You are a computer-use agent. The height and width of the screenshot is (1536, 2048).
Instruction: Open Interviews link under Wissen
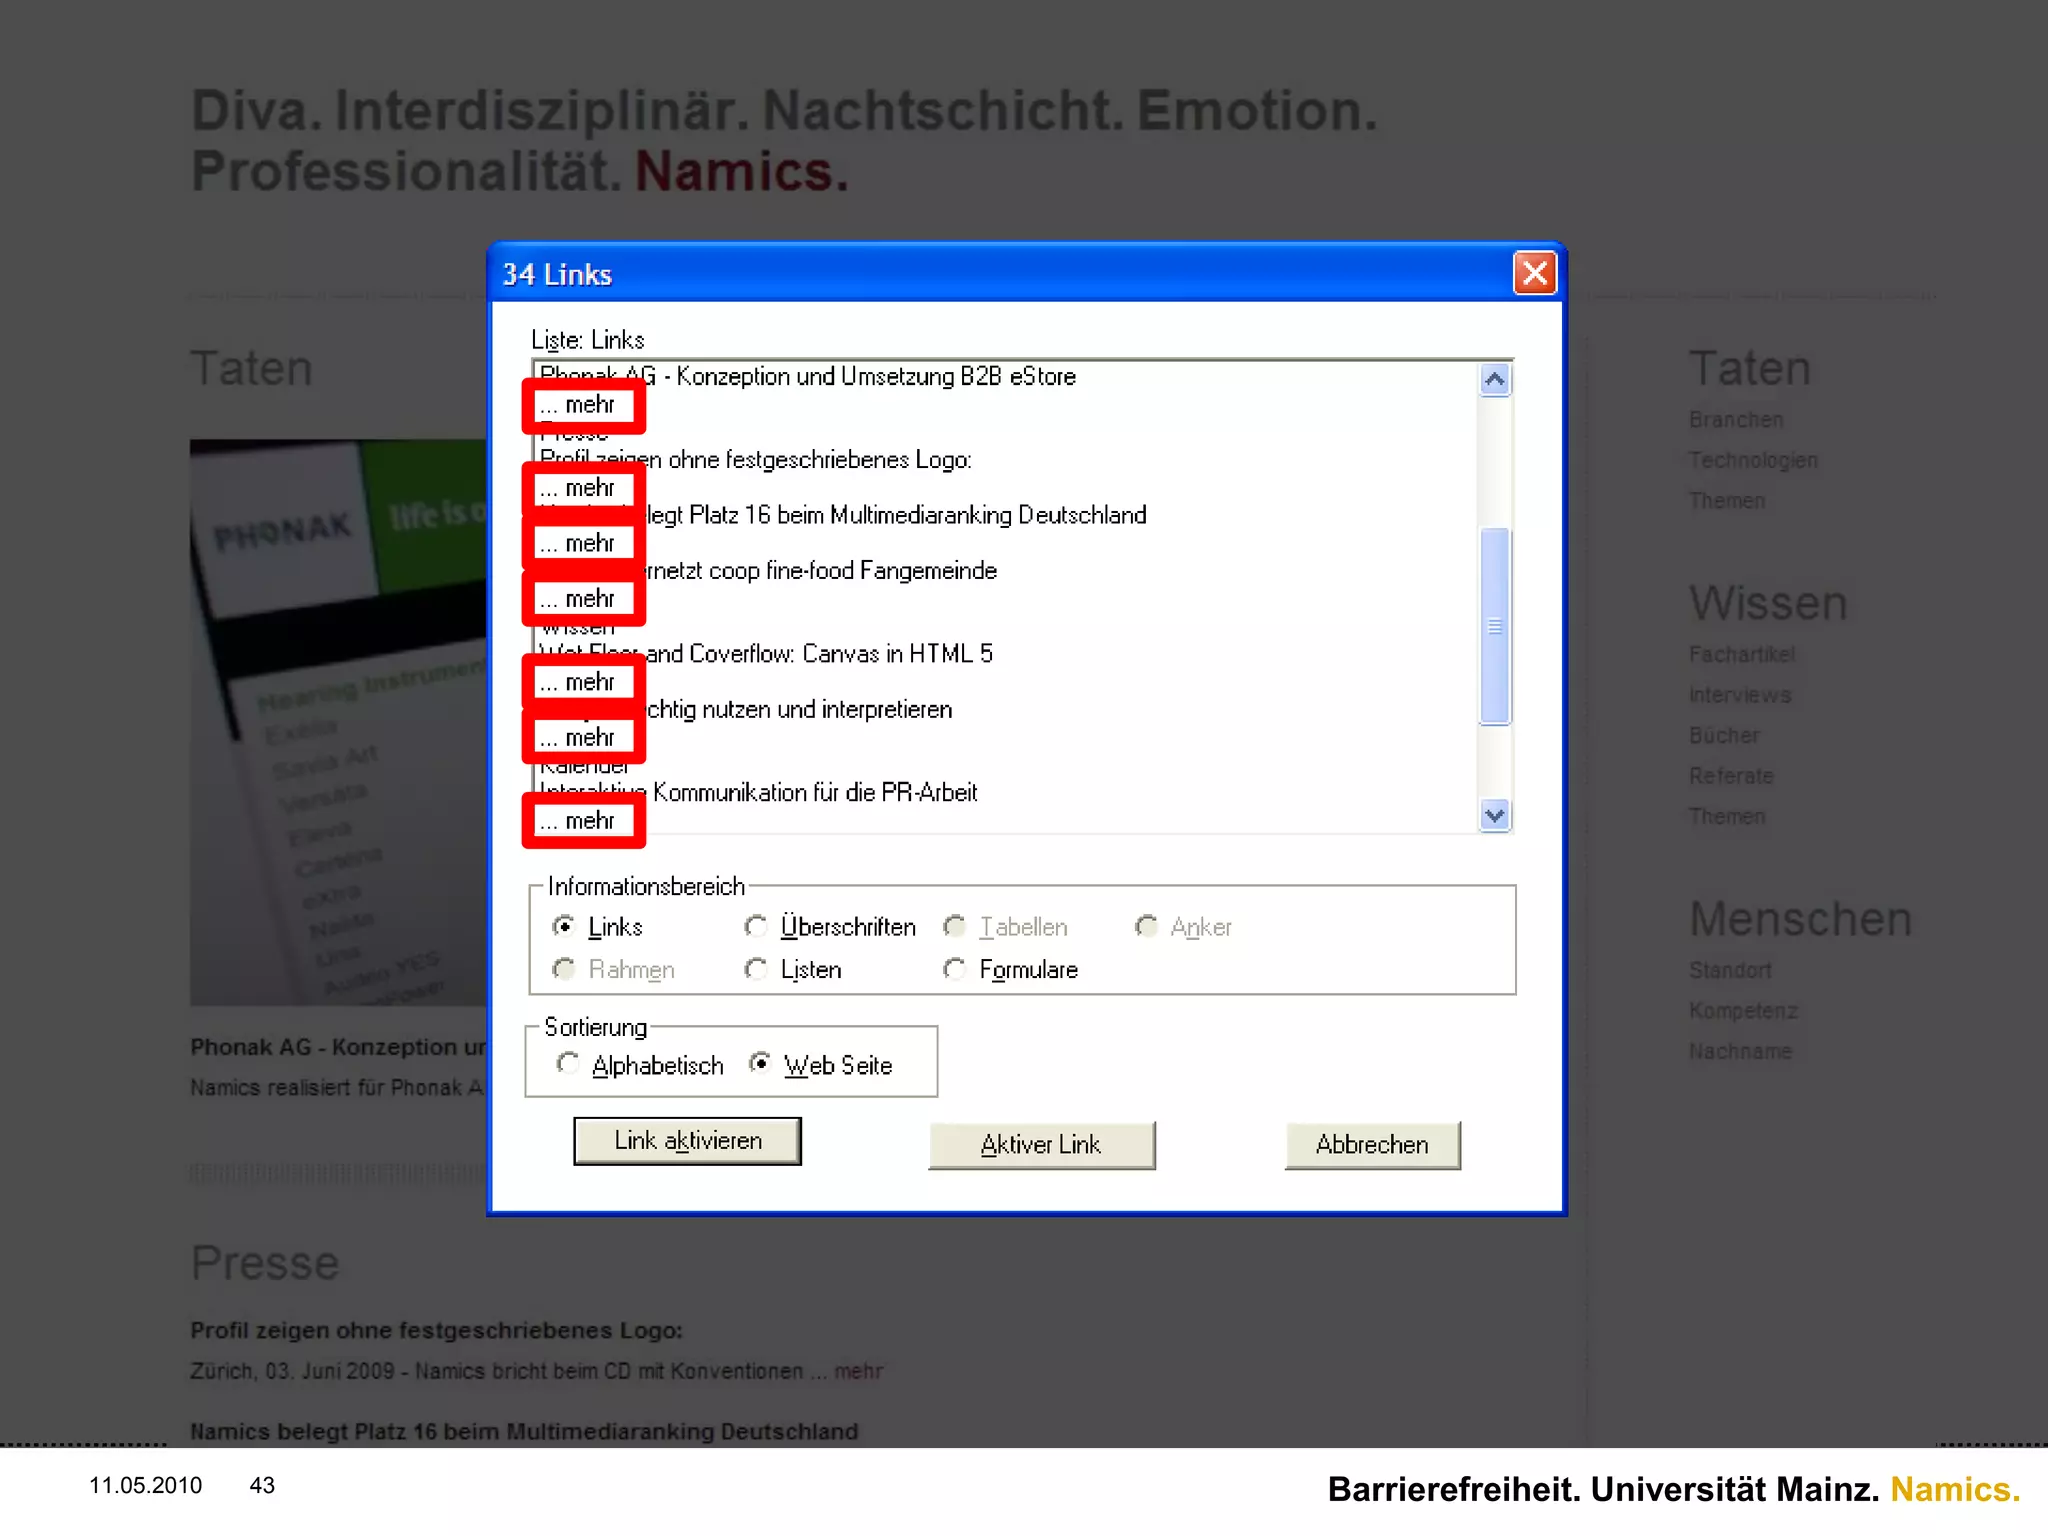pyautogui.click(x=1740, y=695)
